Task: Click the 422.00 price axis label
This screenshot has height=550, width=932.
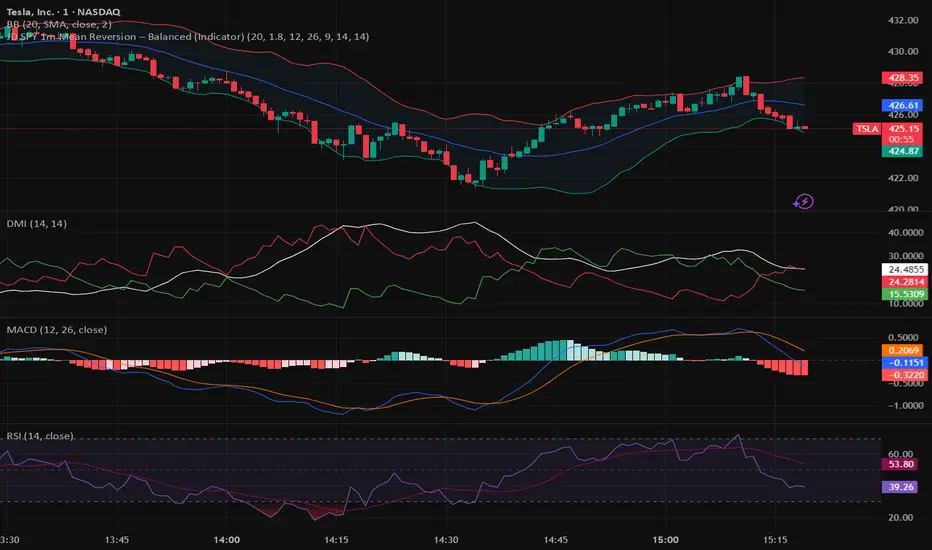Action: click(x=903, y=178)
